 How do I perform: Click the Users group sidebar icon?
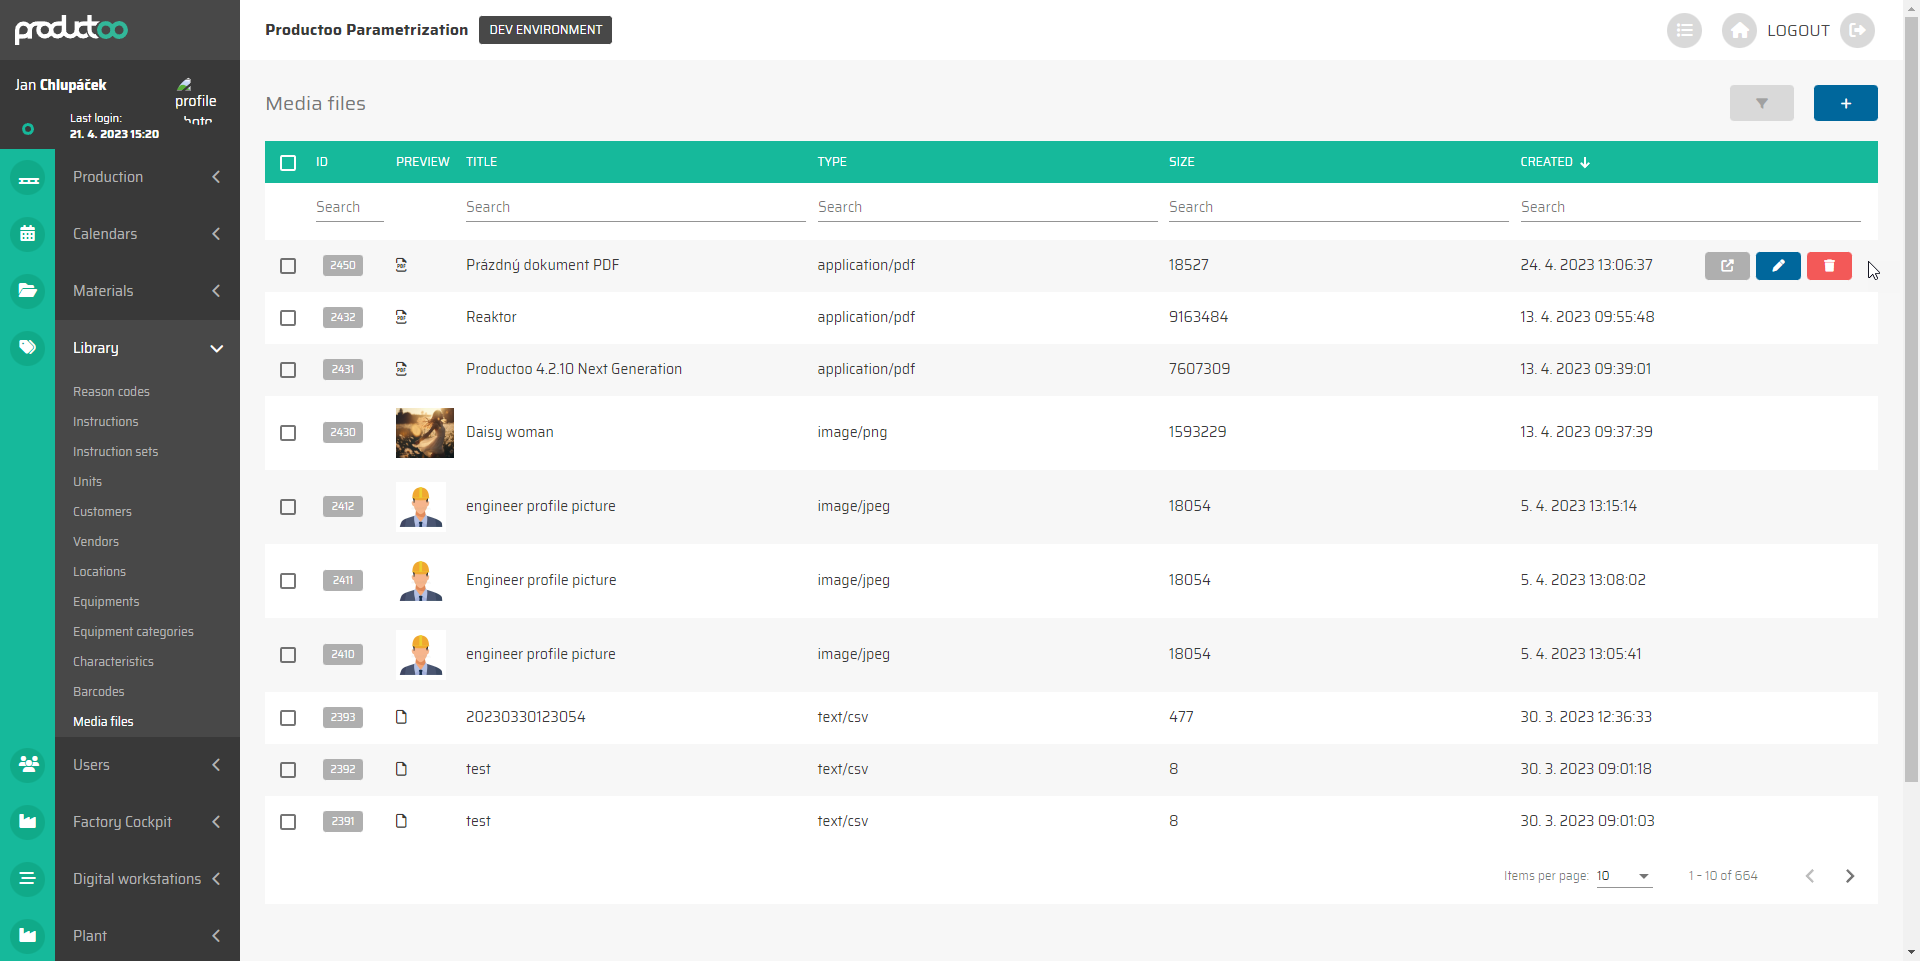point(28,765)
